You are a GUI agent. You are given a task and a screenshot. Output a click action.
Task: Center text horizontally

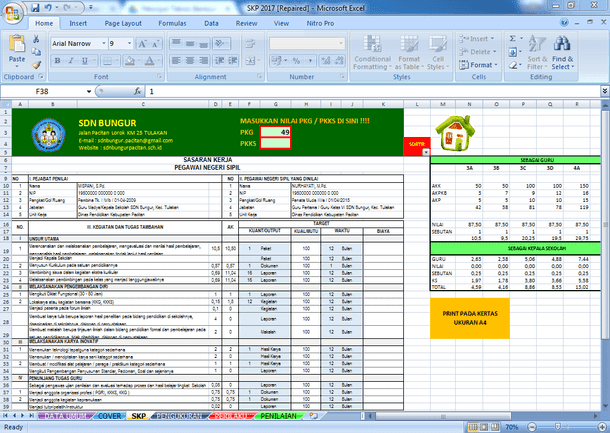189,61
